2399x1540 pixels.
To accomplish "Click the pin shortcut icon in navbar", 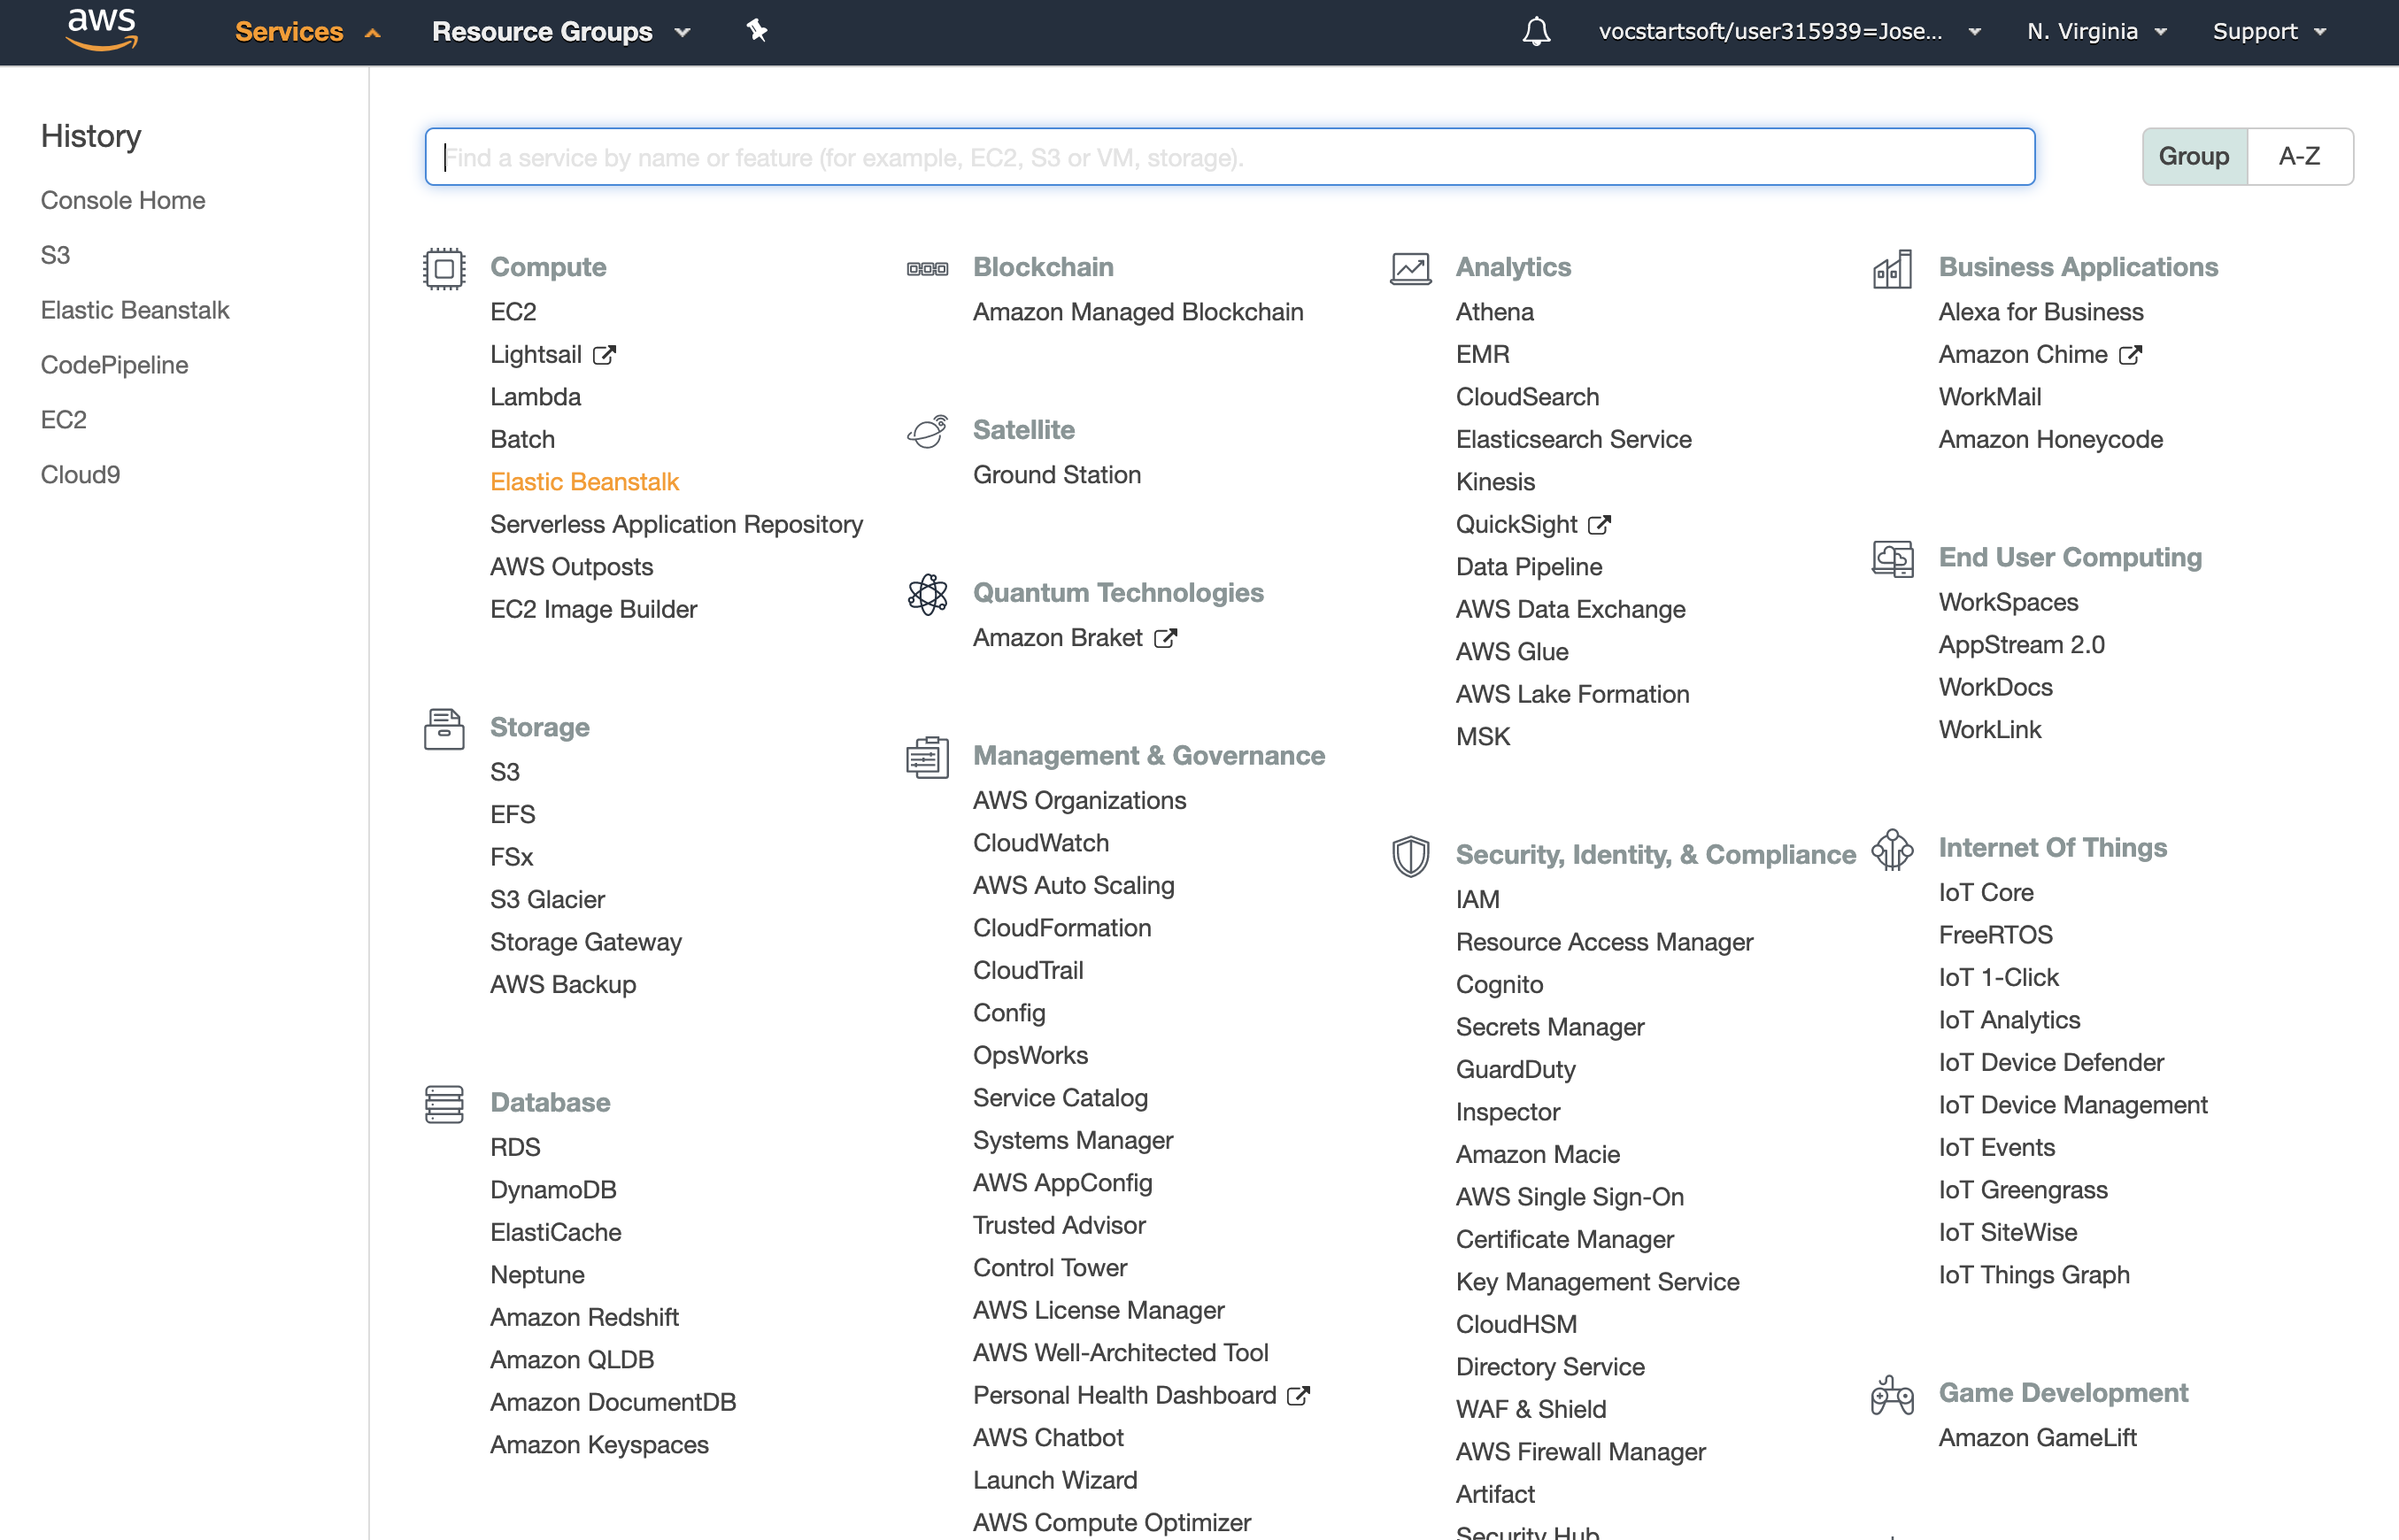I will (757, 31).
